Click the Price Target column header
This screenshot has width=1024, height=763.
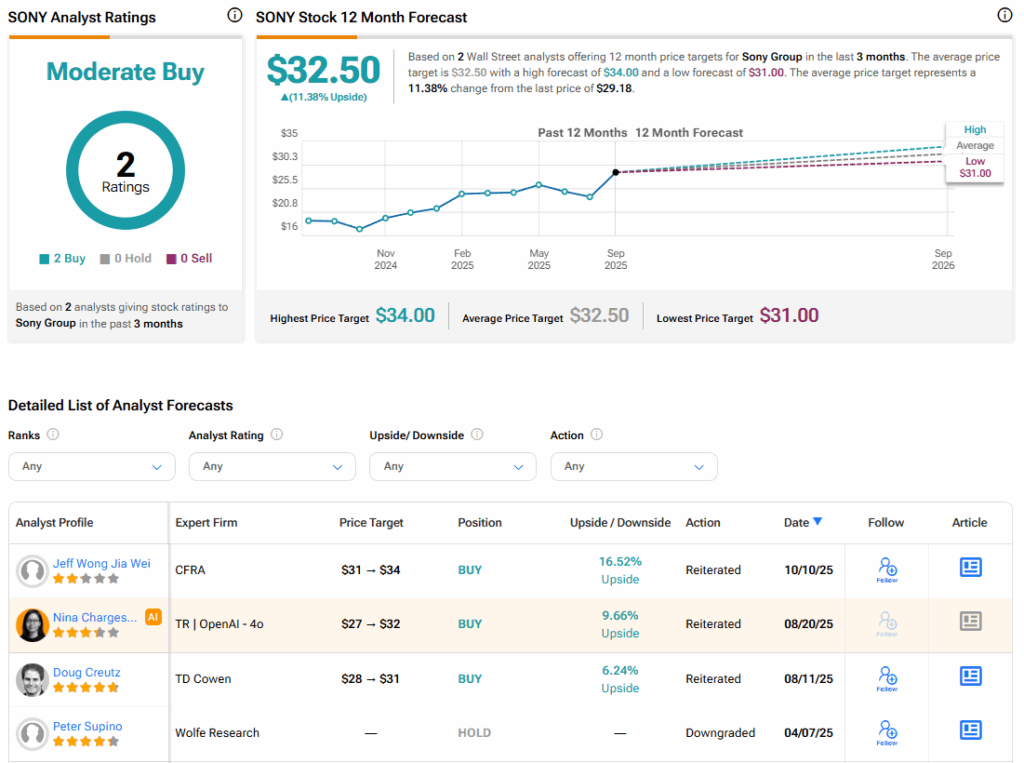point(371,523)
